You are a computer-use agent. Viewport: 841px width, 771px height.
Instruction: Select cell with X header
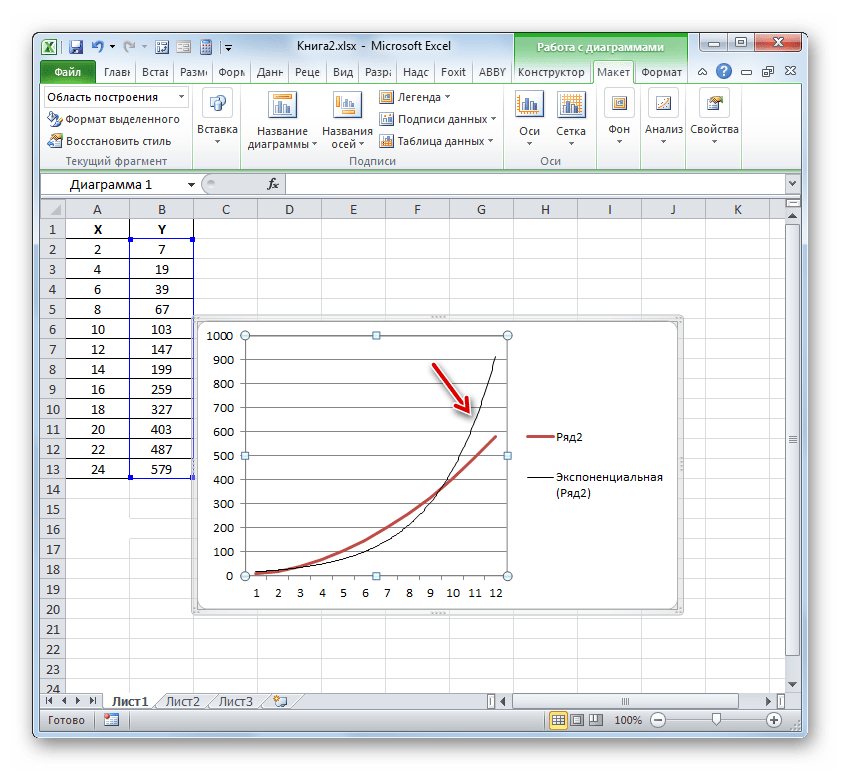[x=97, y=230]
